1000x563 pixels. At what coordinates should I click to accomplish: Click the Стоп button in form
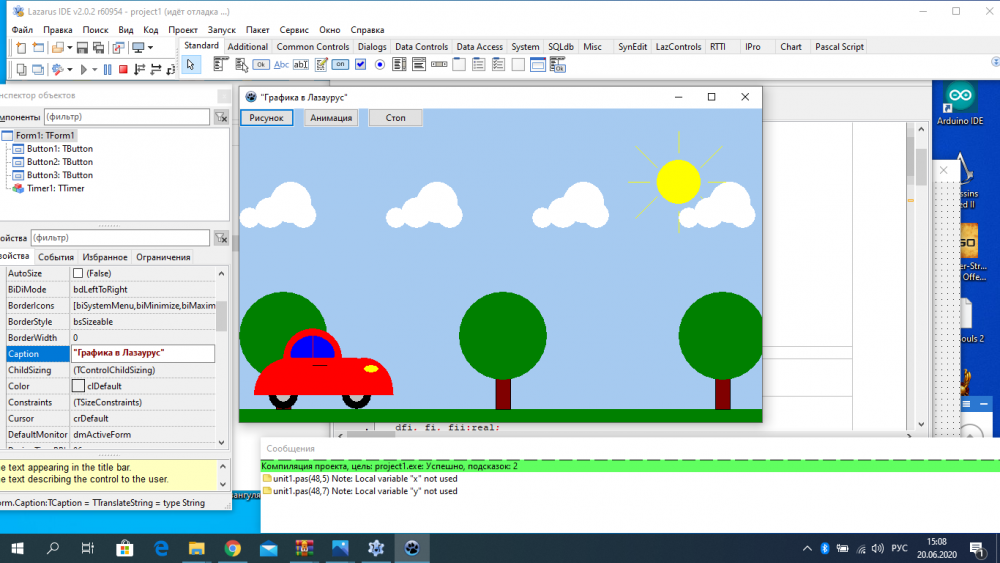(395, 118)
